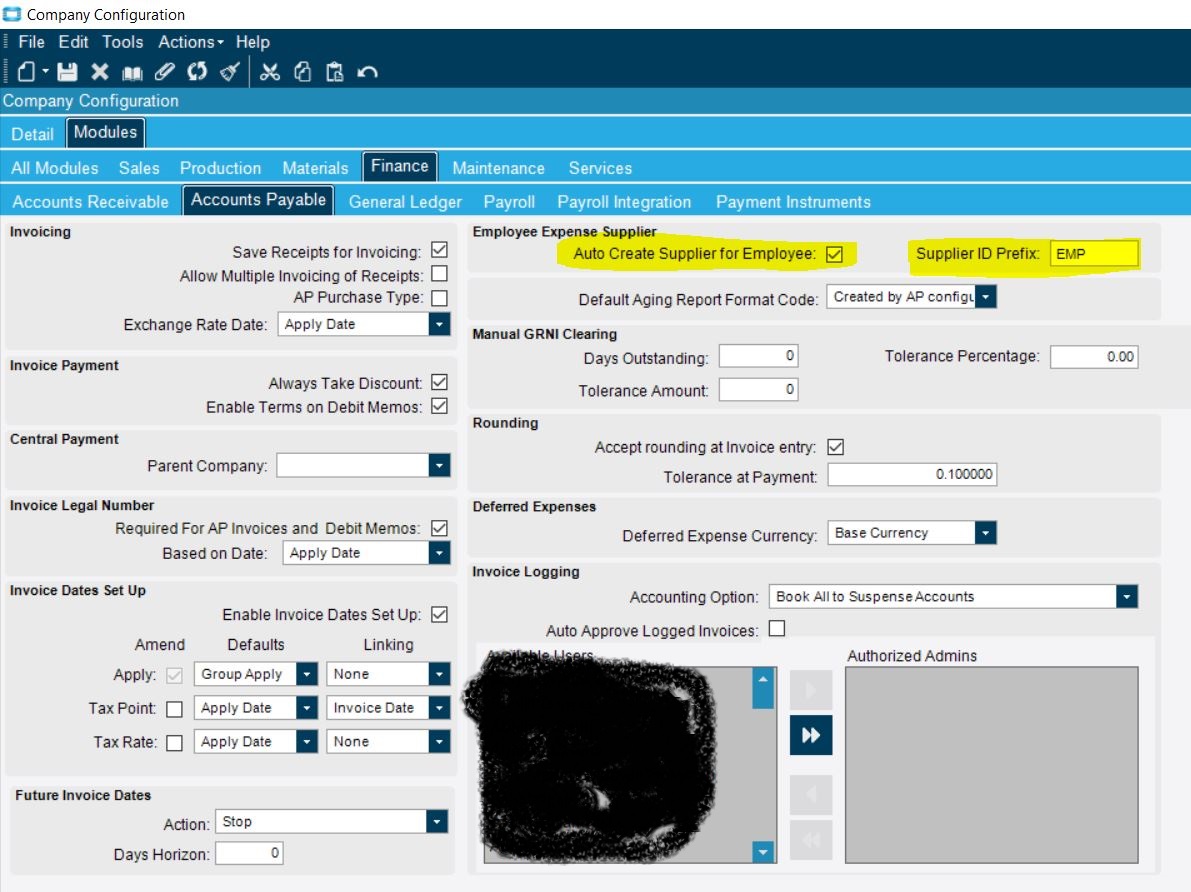Click the Tolerance Percentage field

coord(1094,356)
